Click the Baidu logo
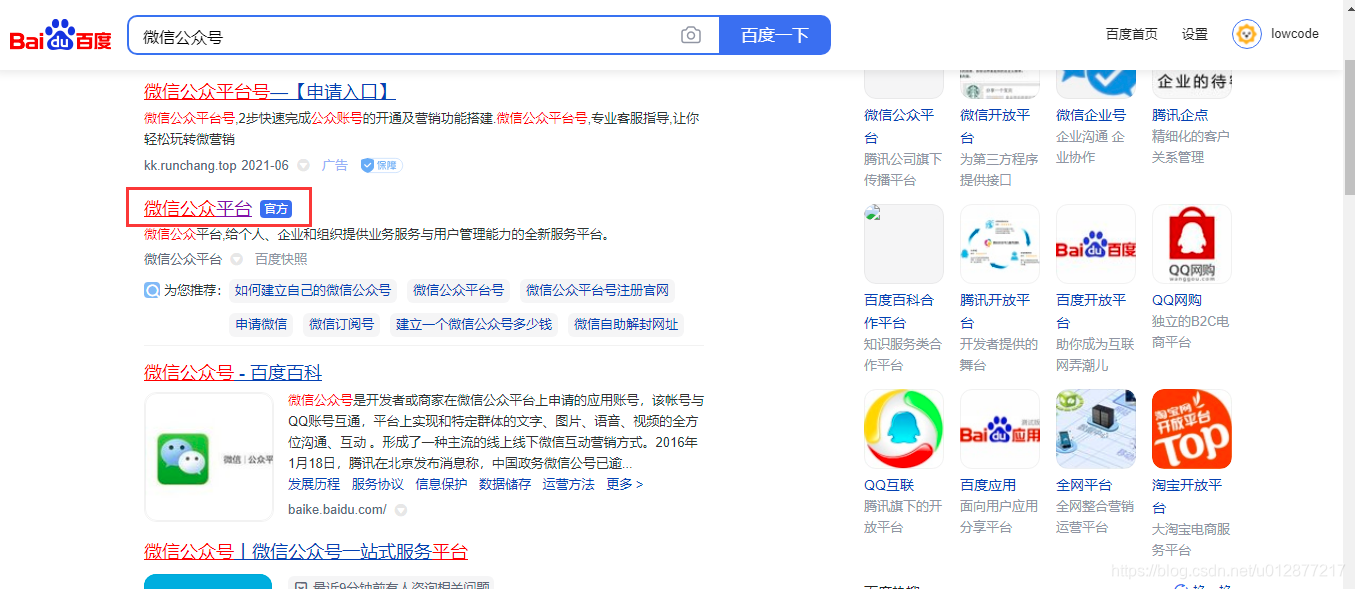 60,33
